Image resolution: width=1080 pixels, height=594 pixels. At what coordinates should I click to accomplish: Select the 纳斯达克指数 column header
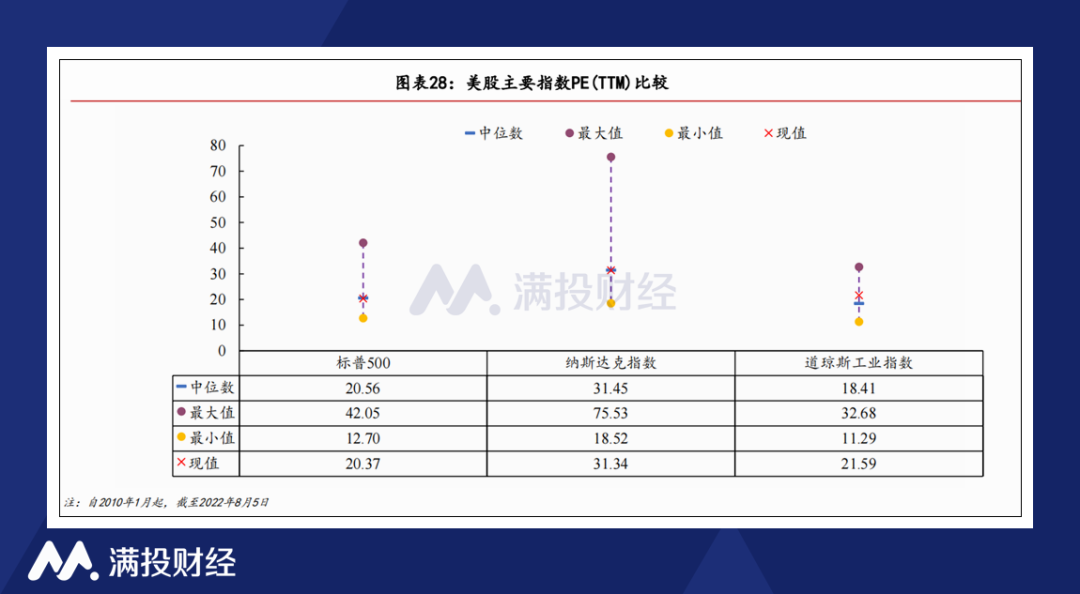611,363
